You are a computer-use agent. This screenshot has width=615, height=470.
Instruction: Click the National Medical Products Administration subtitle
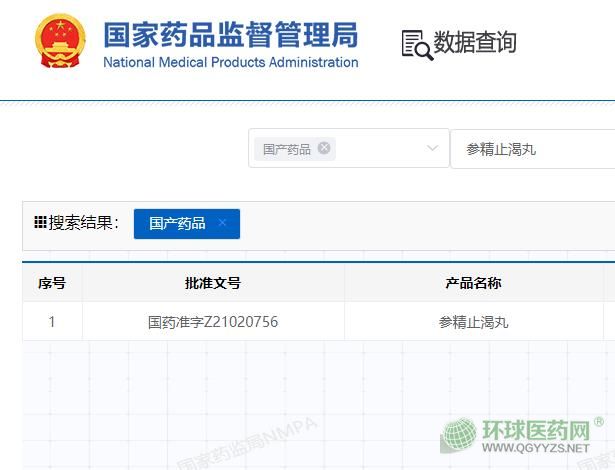(x=230, y=63)
